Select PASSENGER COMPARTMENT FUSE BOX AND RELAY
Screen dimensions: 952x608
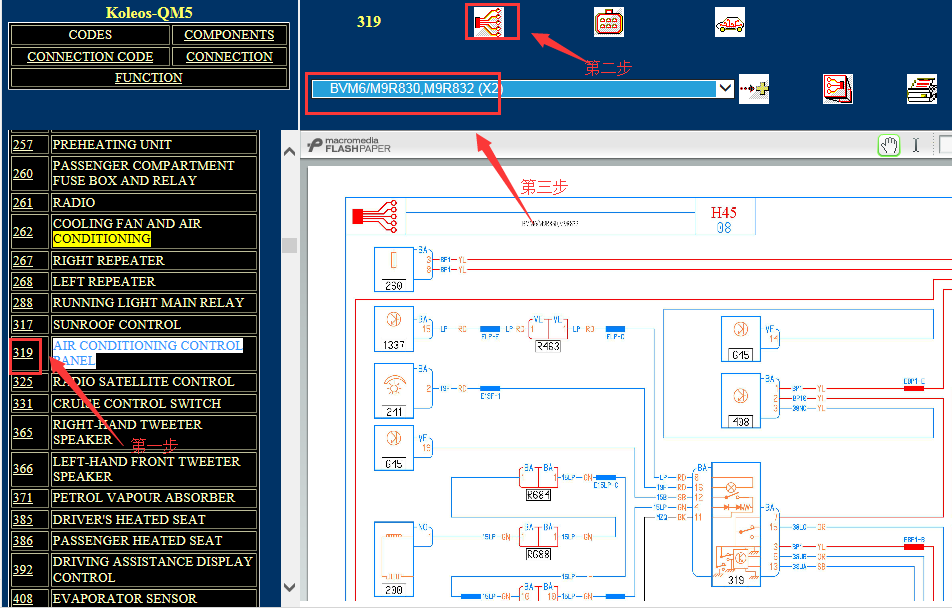pyautogui.click(x=143, y=173)
